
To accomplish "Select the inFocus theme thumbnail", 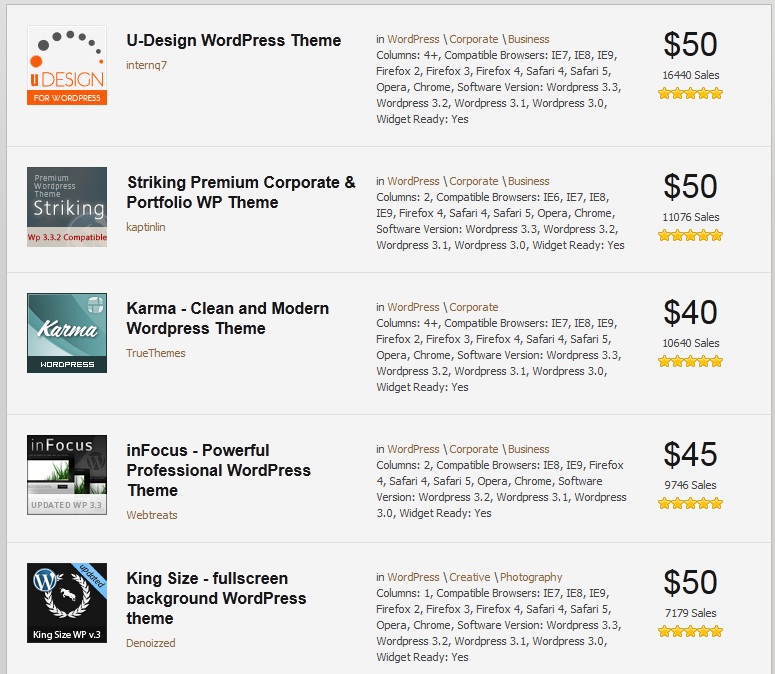I will tap(67, 475).
